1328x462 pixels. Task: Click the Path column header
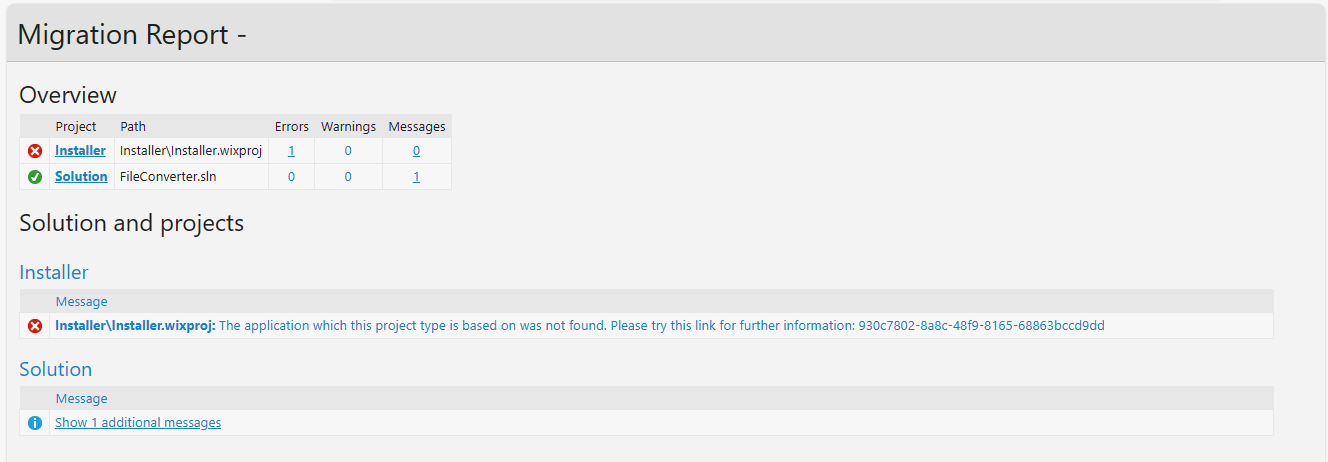(133, 127)
